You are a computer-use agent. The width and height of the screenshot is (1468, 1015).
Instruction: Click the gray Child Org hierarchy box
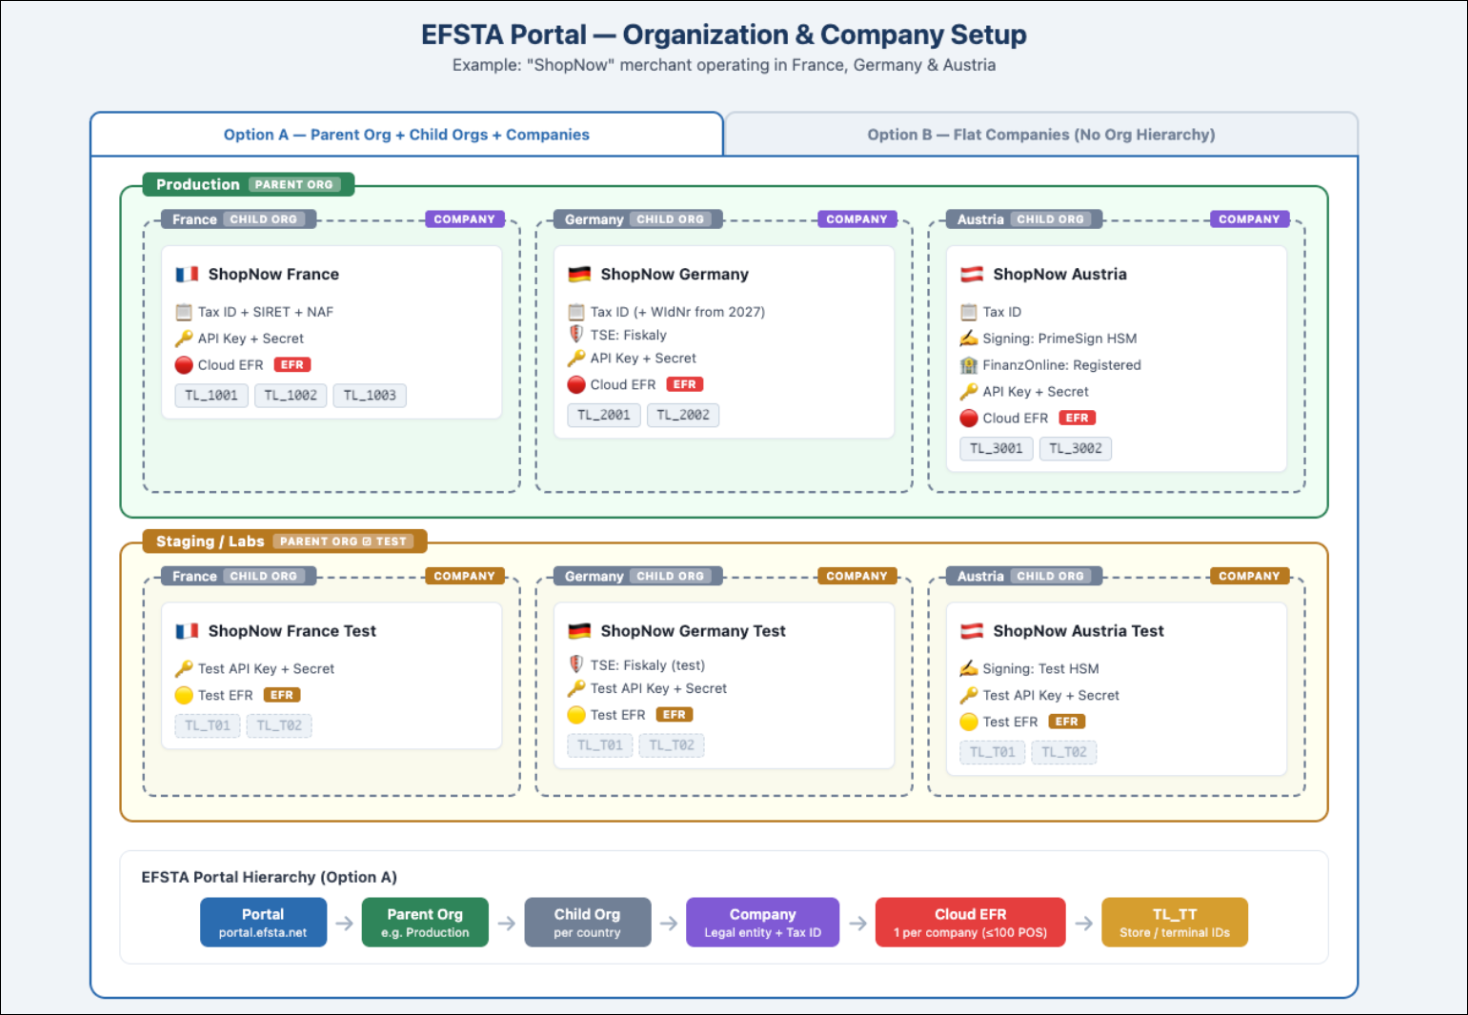coord(587,922)
